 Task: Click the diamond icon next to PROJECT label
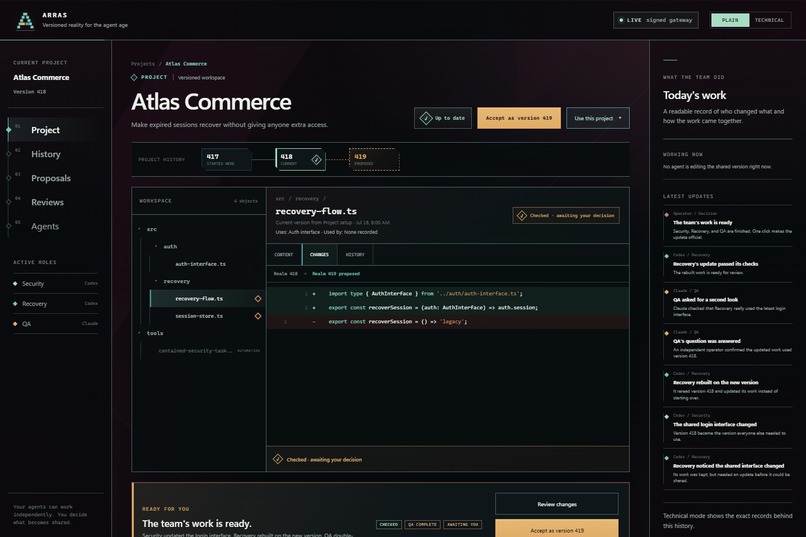point(134,78)
